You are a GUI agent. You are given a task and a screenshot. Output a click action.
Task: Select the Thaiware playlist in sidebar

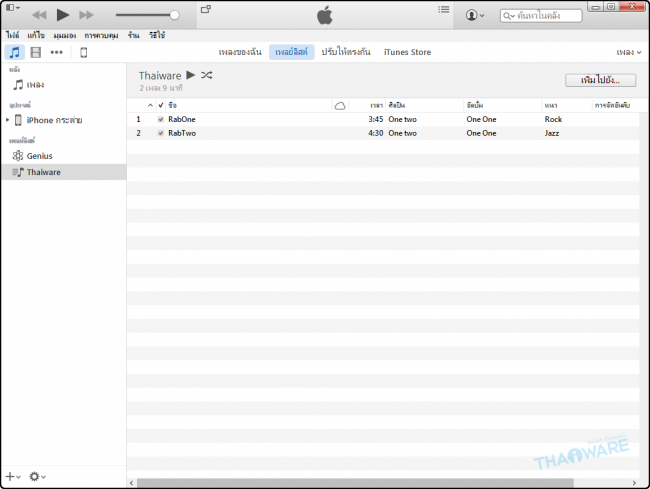pos(63,172)
